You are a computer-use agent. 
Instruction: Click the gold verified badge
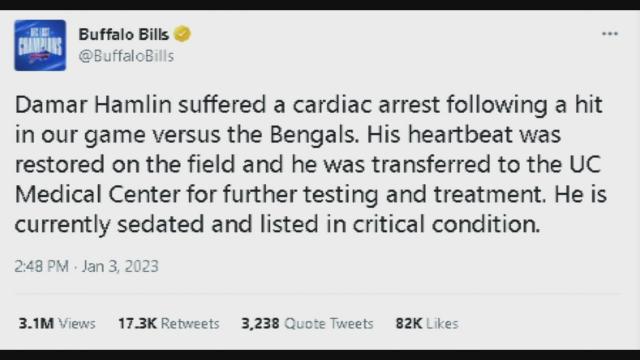point(182,34)
